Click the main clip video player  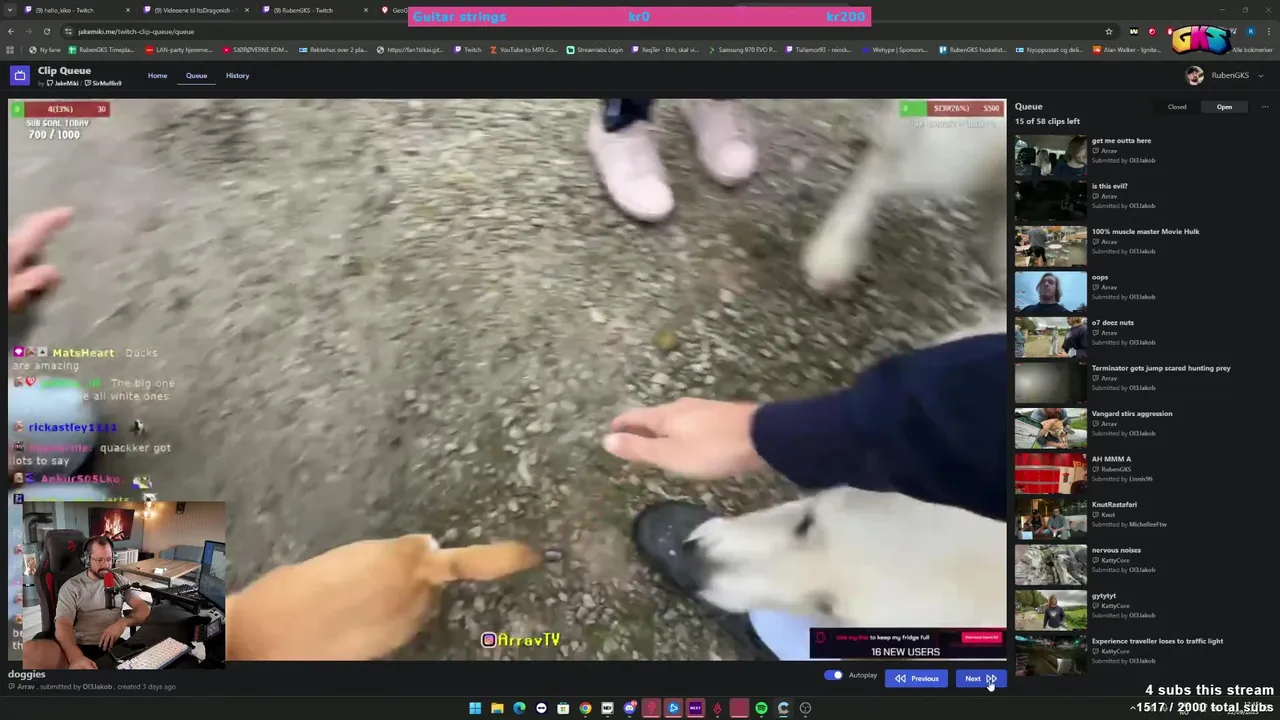(x=507, y=380)
